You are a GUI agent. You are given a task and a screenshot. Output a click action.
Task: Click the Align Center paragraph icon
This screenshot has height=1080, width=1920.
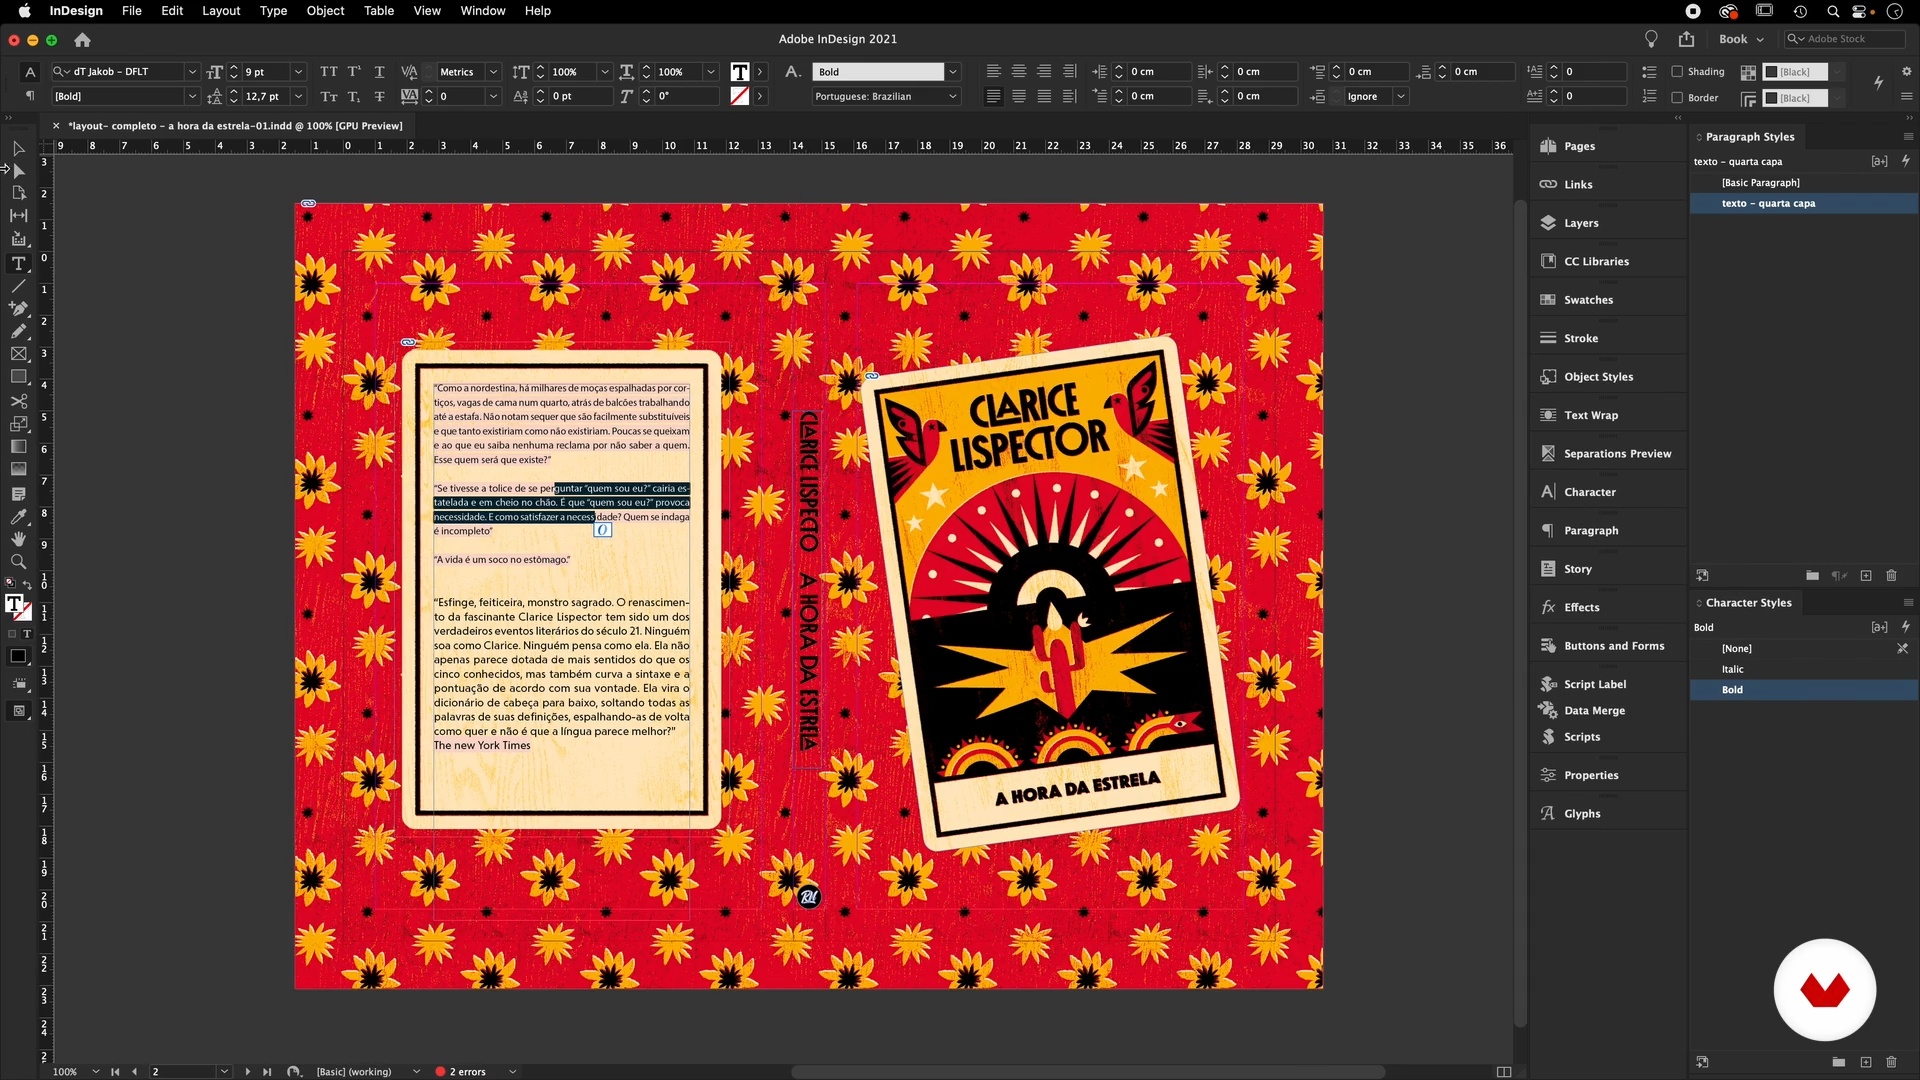[1019, 72]
